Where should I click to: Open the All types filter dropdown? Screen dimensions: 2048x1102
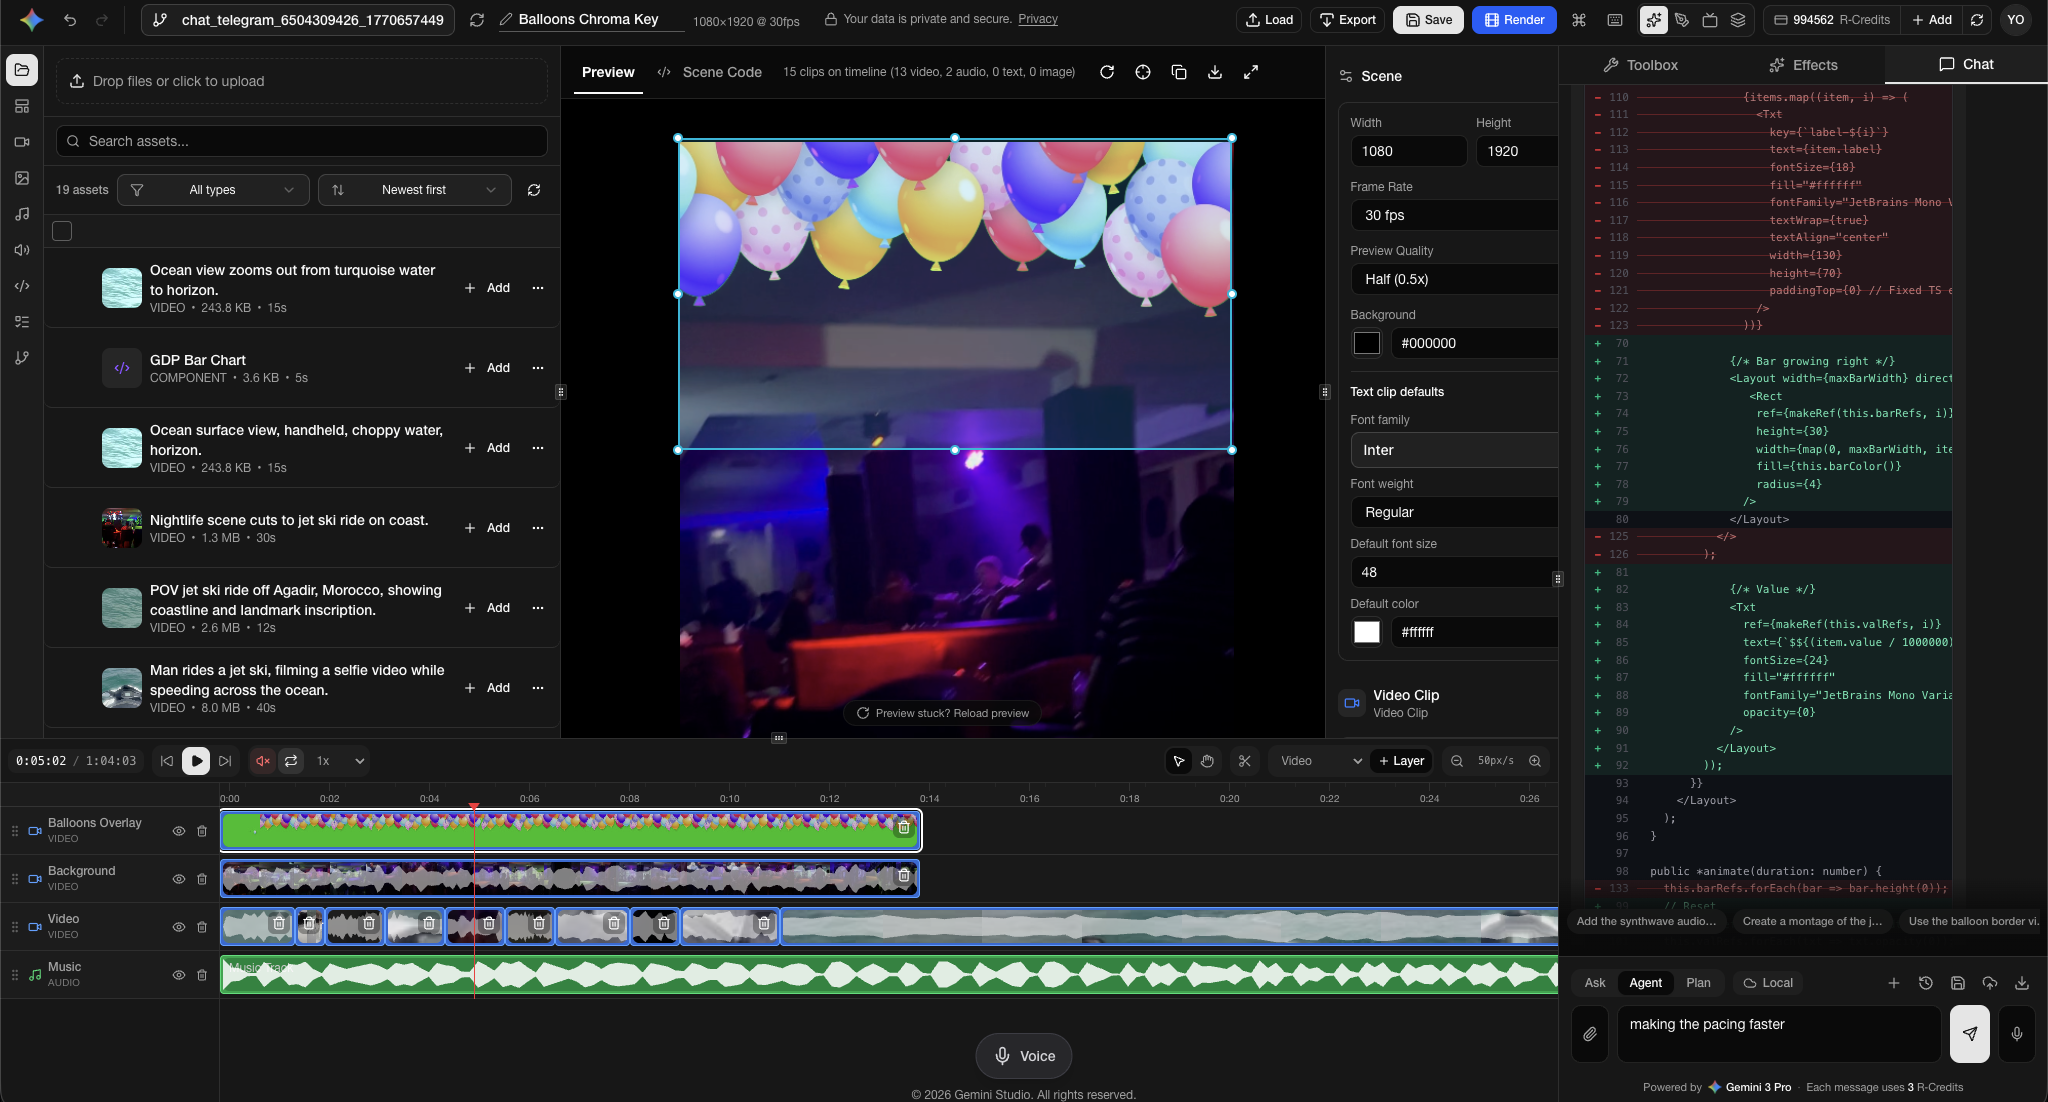pos(213,190)
